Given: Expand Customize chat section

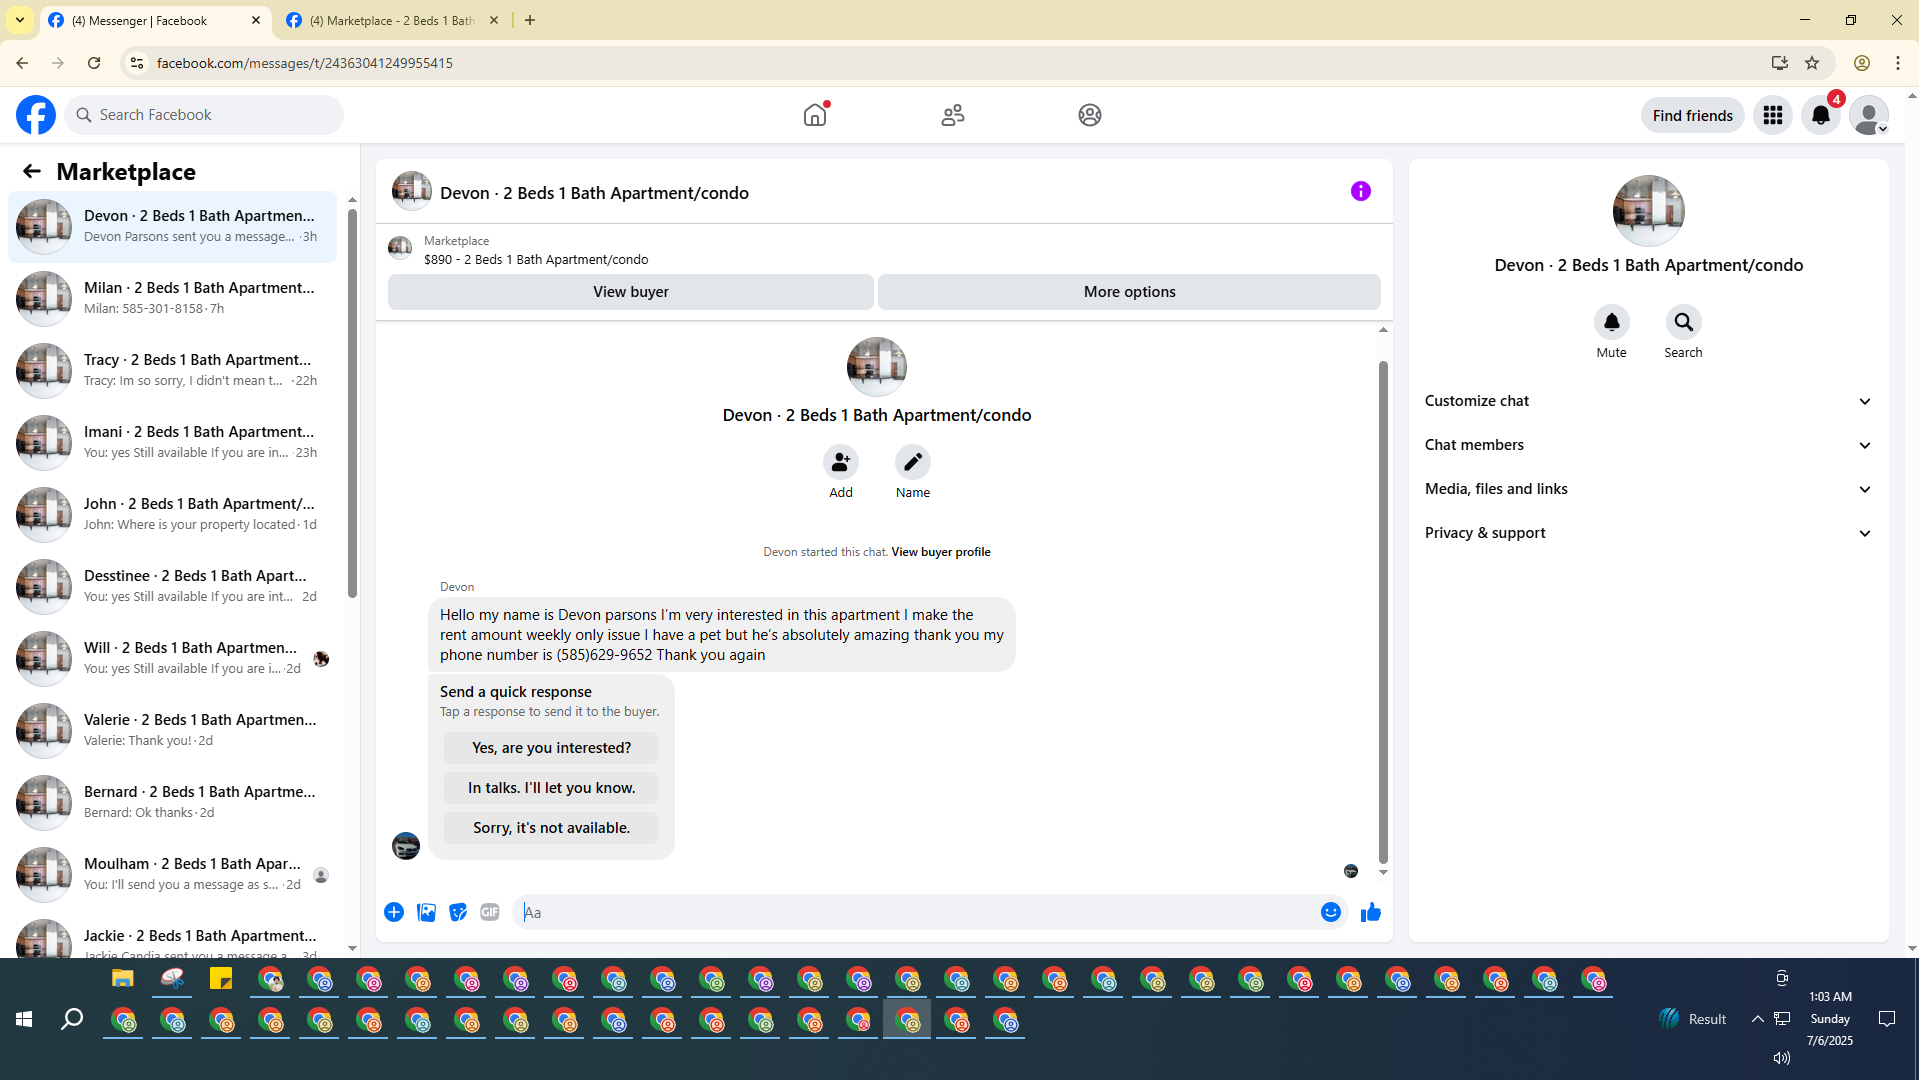Looking at the screenshot, I should [1648, 401].
